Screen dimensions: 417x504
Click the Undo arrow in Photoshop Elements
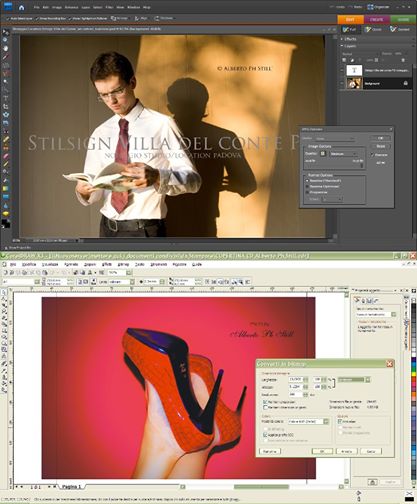point(339,7)
